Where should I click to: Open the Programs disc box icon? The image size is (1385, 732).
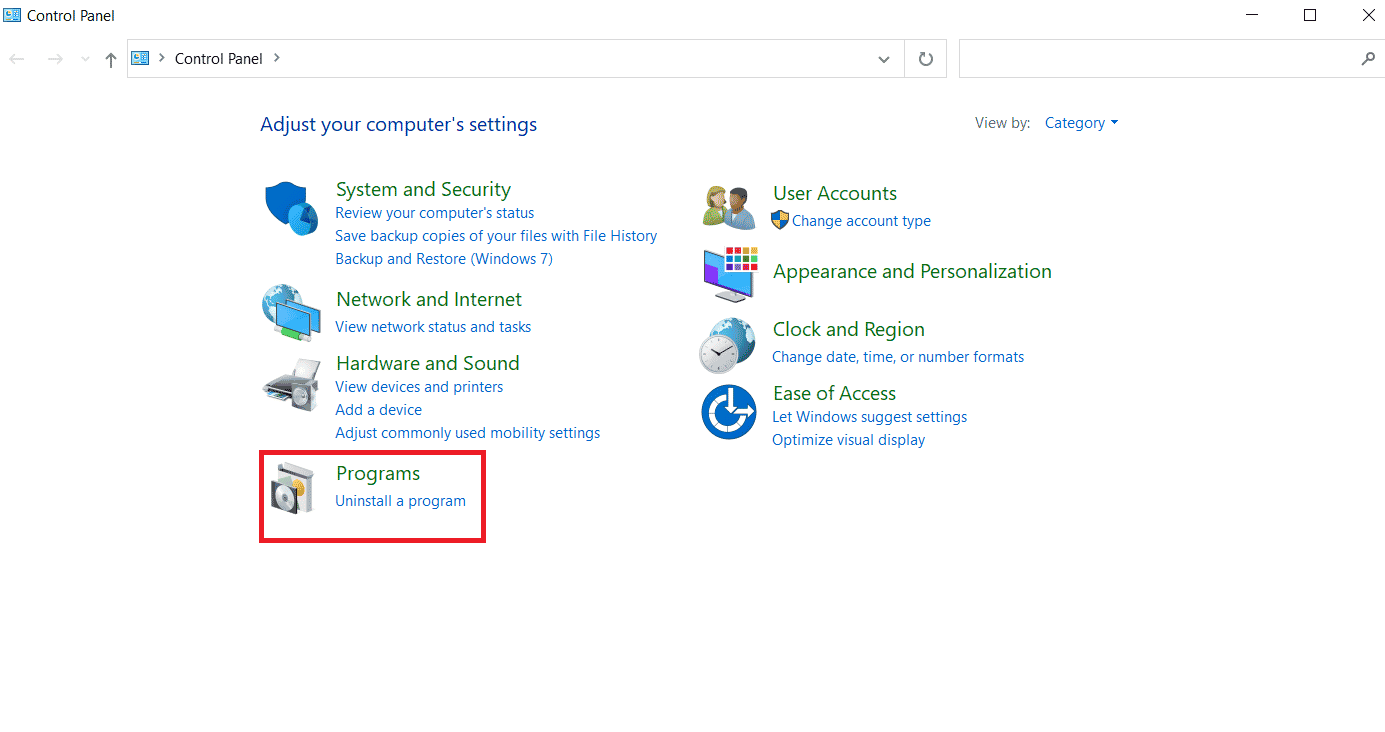tap(293, 490)
